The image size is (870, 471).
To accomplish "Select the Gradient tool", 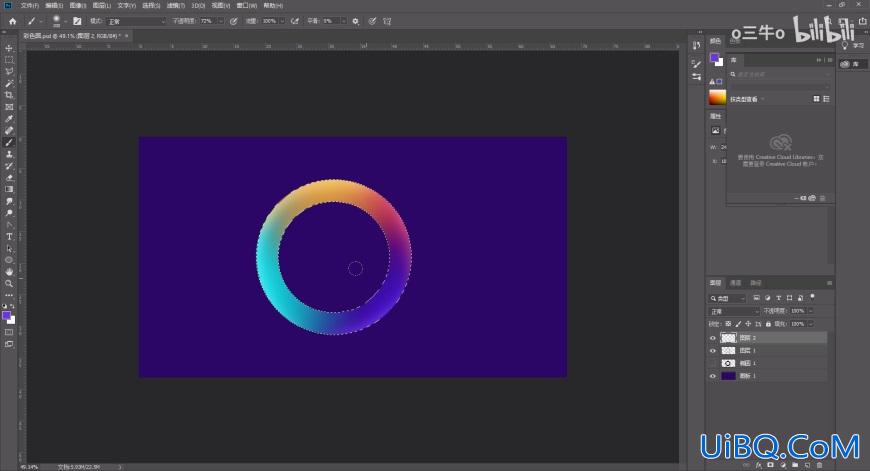I will pos(9,189).
